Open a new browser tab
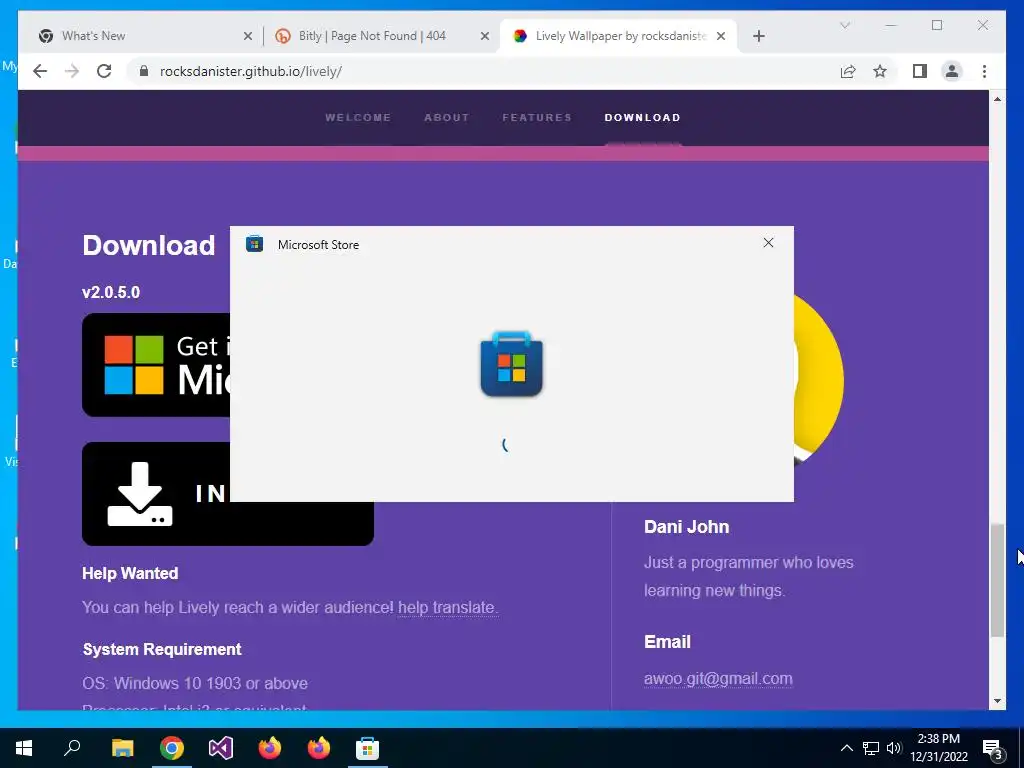 (758, 36)
